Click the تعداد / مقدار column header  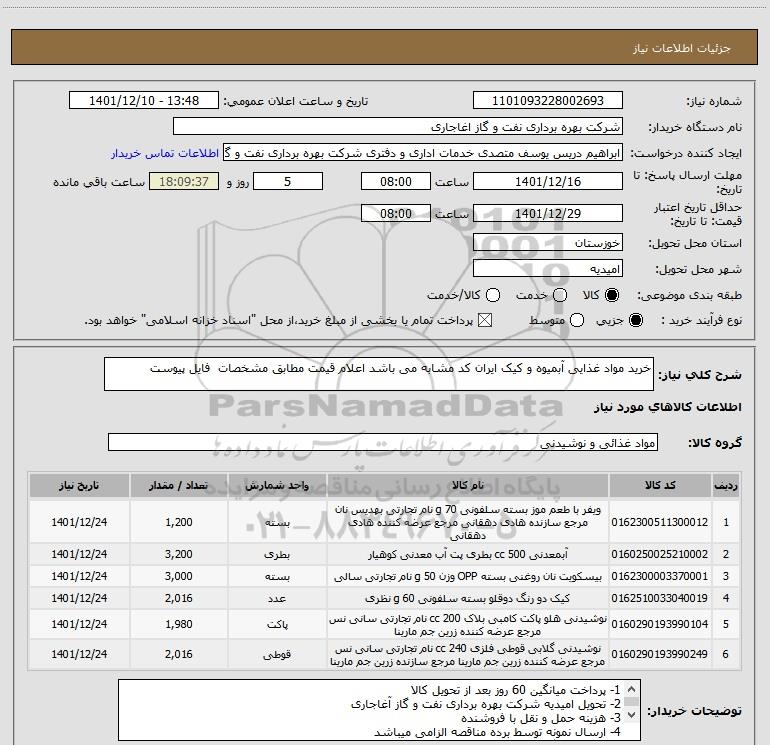pos(179,486)
